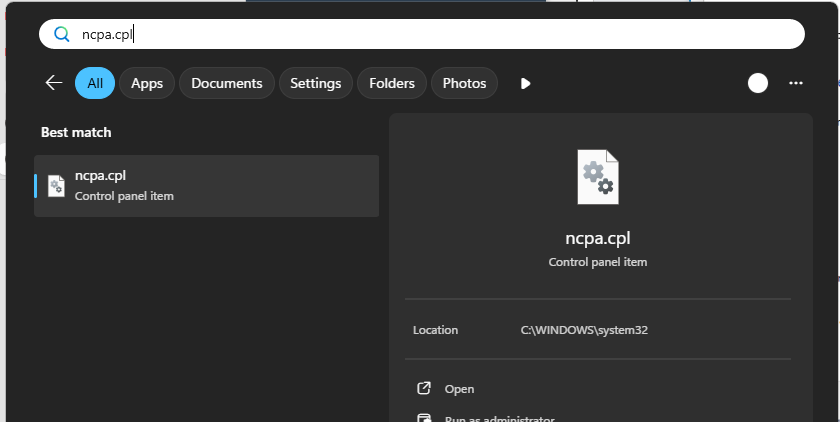This screenshot has width=840, height=422.
Task: Open the ncpa.cpl best match result
Action: tap(206, 186)
